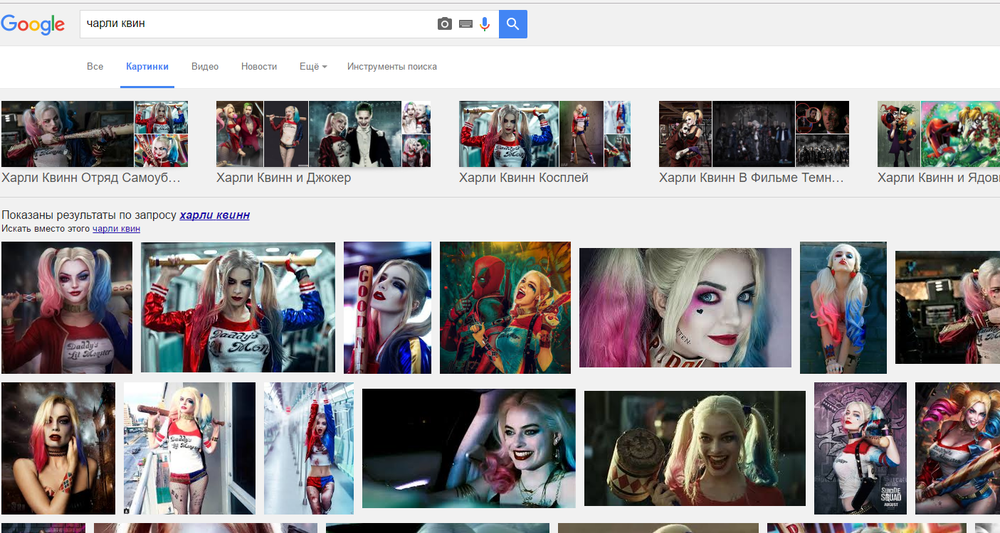
Task: Open the 'Good Night' bat cosplay thumbnail
Action: click(x=387, y=307)
